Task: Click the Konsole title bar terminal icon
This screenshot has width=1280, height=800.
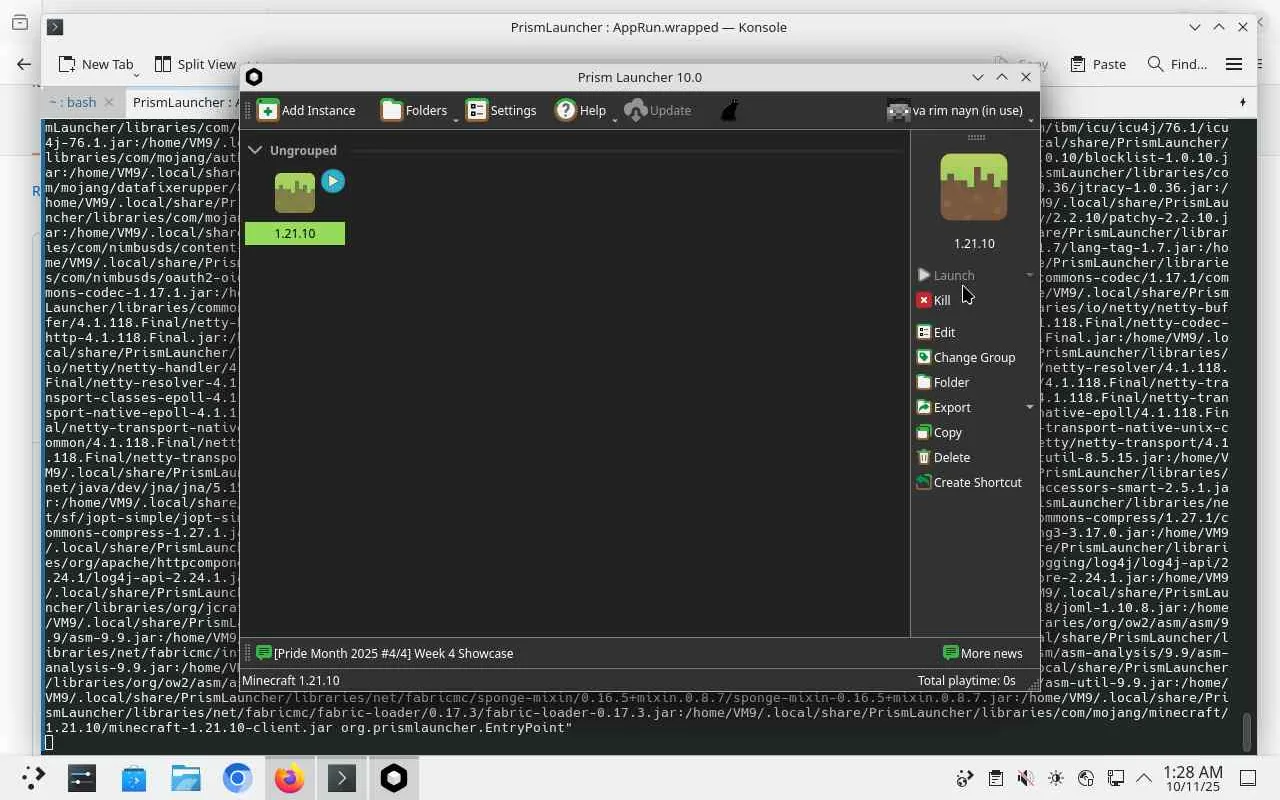Action: tap(55, 27)
